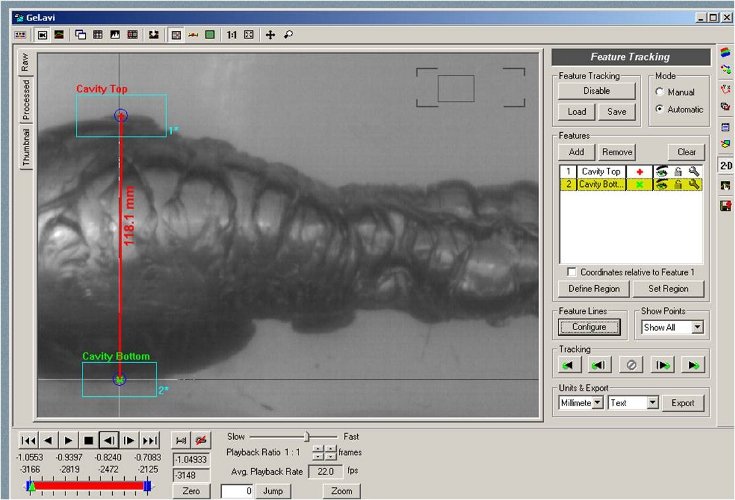Select the Manual mode radio button
735x500 pixels.
point(660,92)
